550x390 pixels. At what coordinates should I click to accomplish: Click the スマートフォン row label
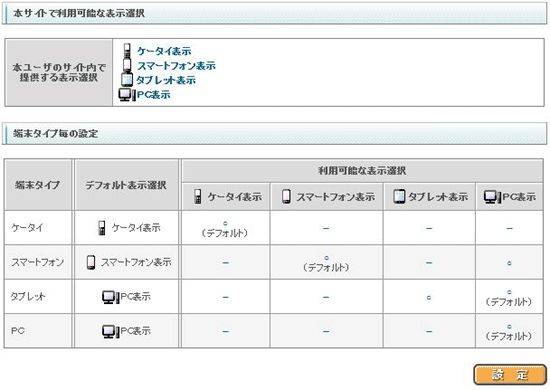[38, 262]
